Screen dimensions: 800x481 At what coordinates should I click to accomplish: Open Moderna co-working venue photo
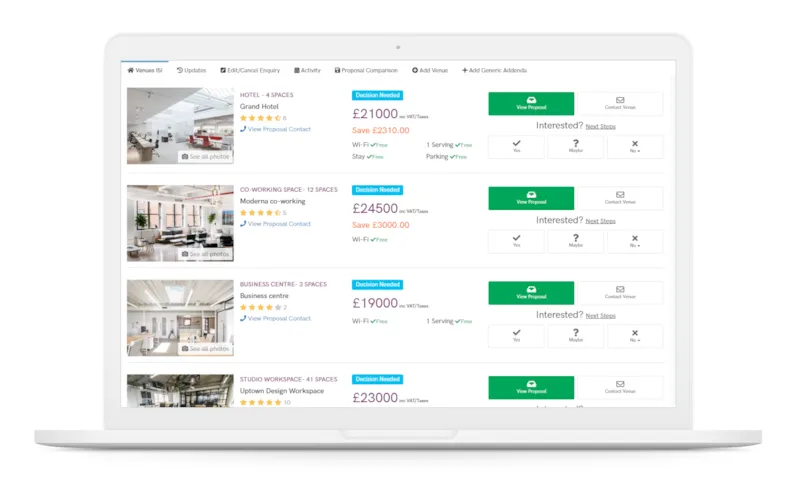pyautogui.click(x=180, y=223)
